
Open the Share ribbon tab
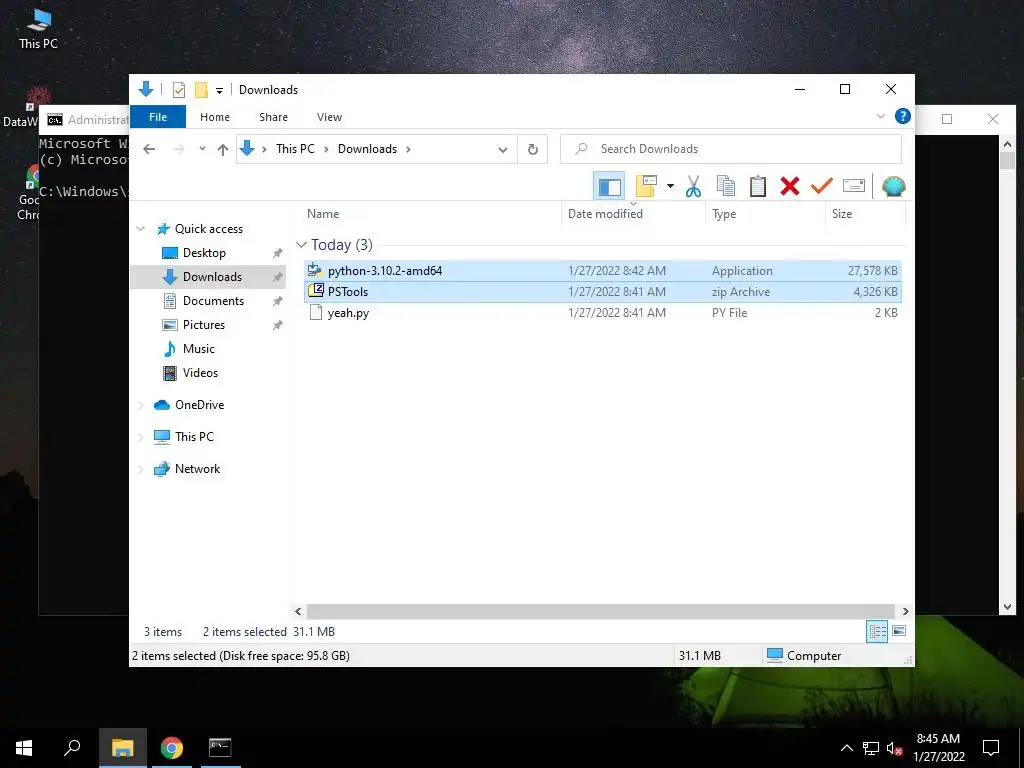(273, 117)
